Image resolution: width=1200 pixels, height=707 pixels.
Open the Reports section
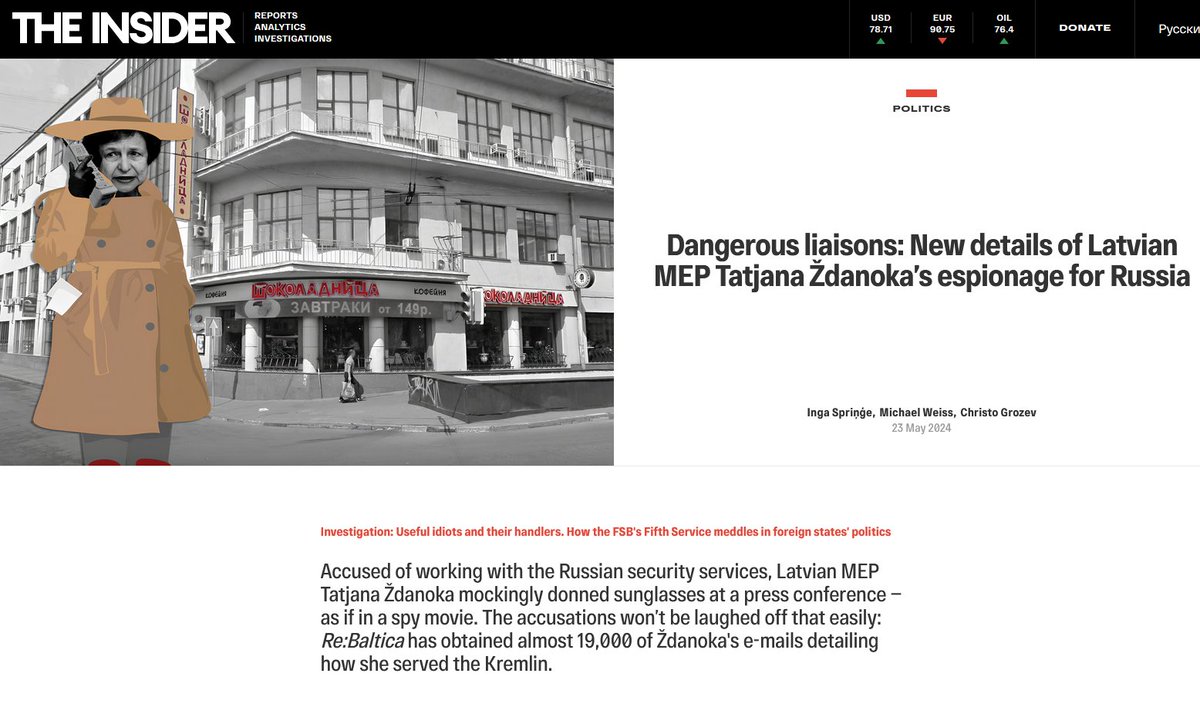pos(275,16)
